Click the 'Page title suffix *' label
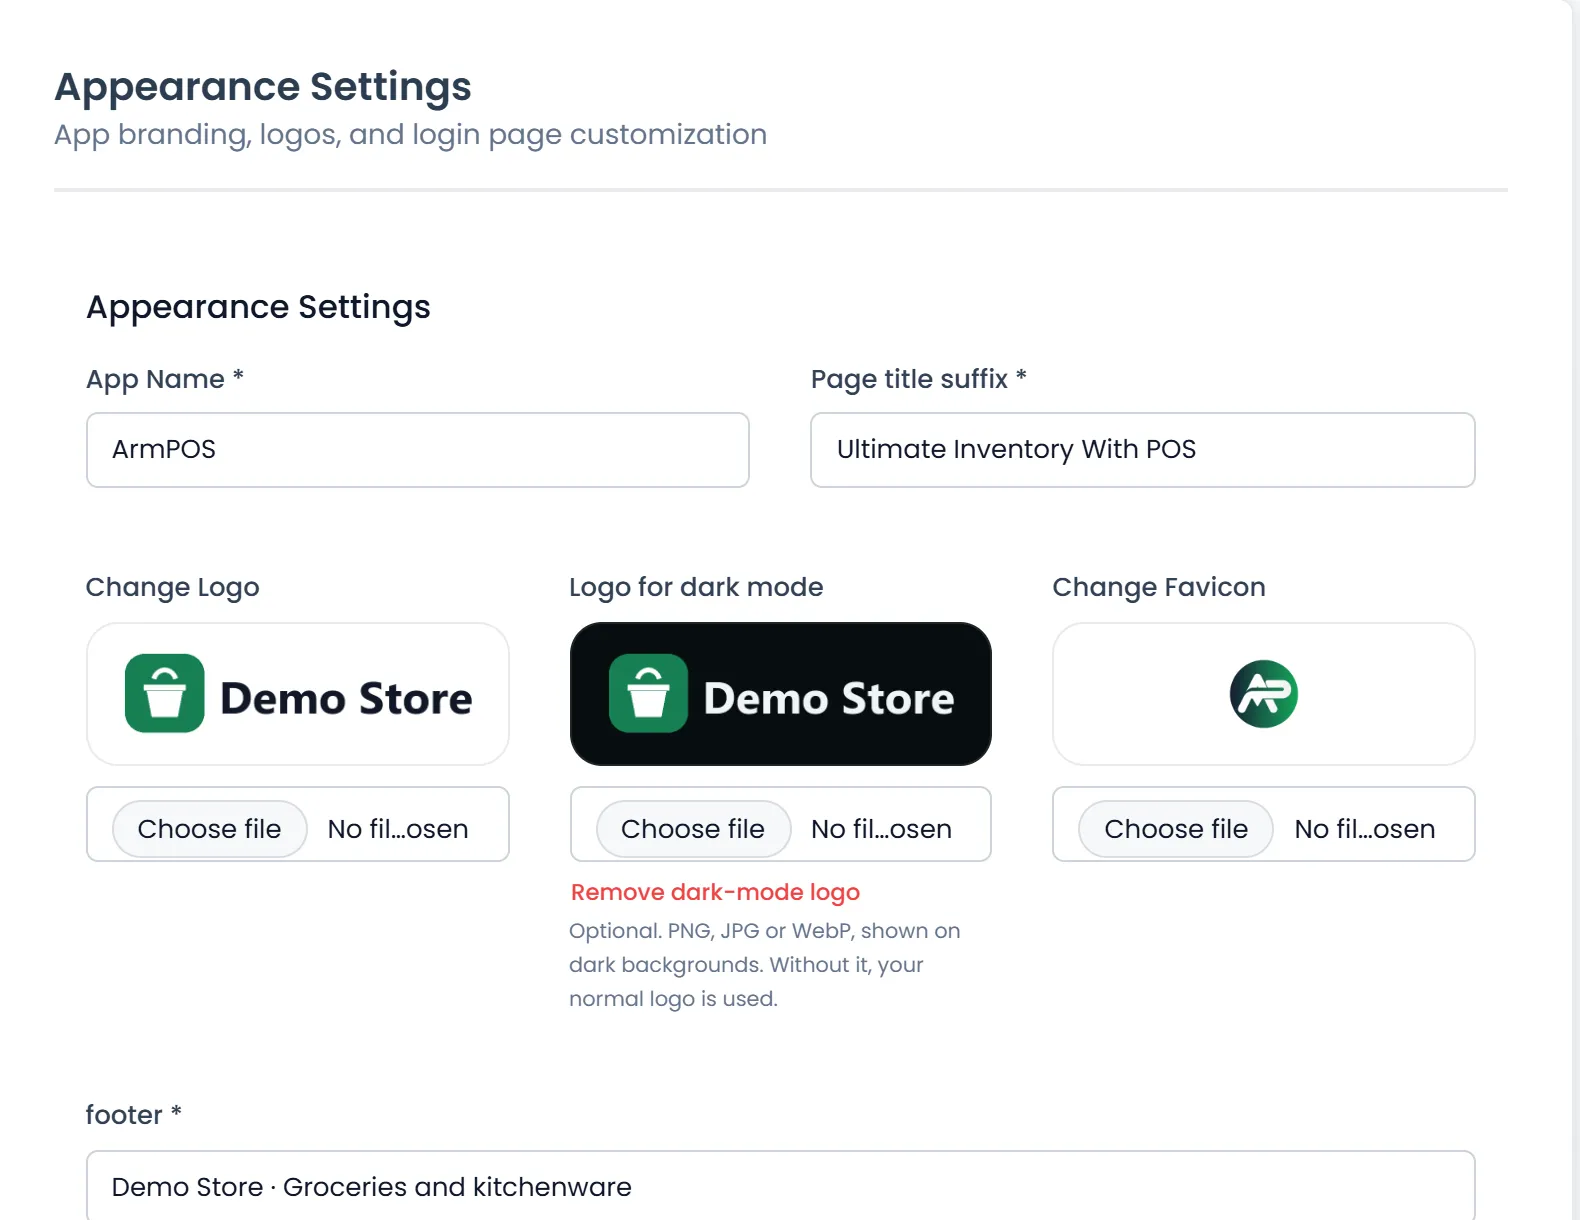The height and width of the screenshot is (1220, 1580). 919,379
